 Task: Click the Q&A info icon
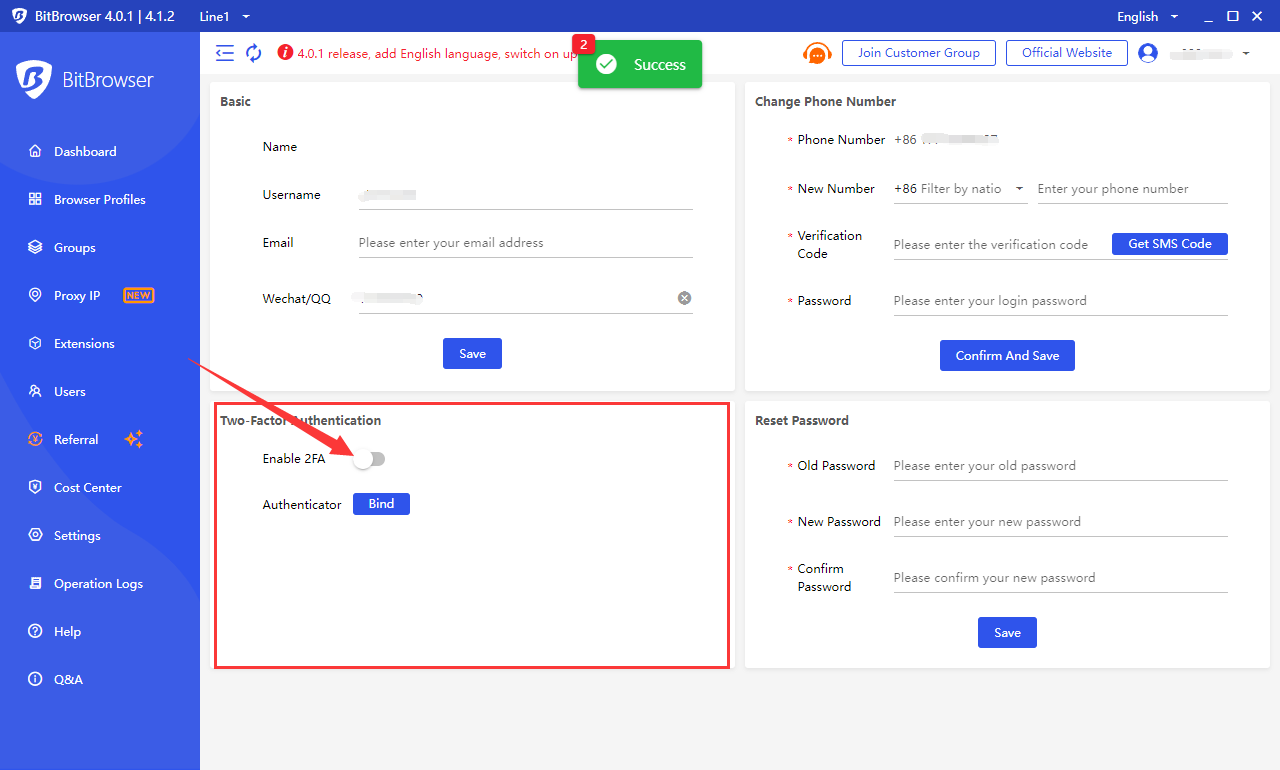tap(35, 680)
